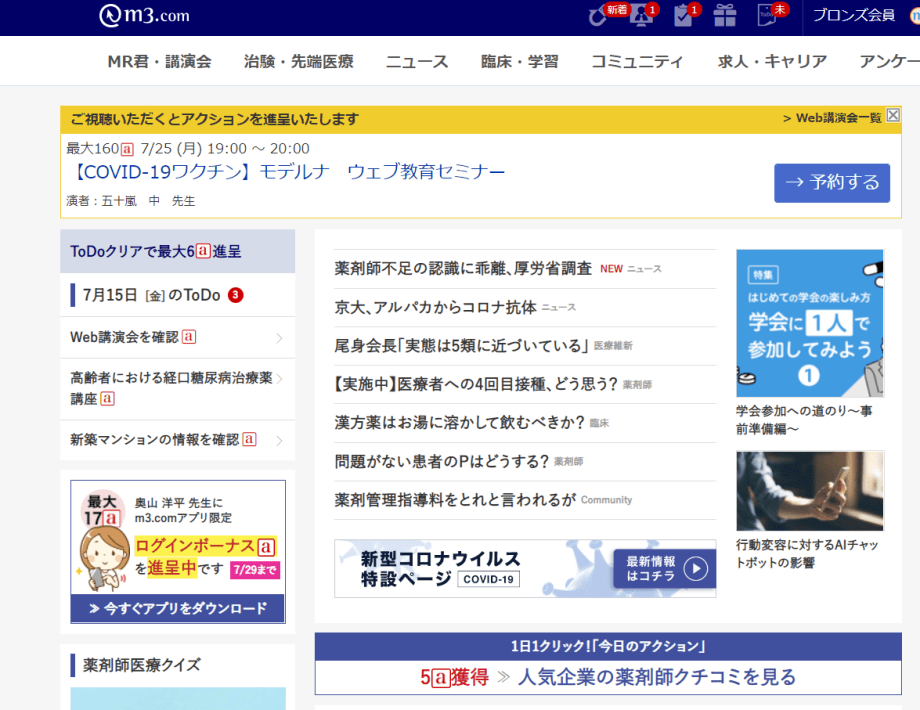Open article 尾身会長「実態は5類に近づいている」
920x710 pixels.
pyautogui.click(x=462, y=346)
